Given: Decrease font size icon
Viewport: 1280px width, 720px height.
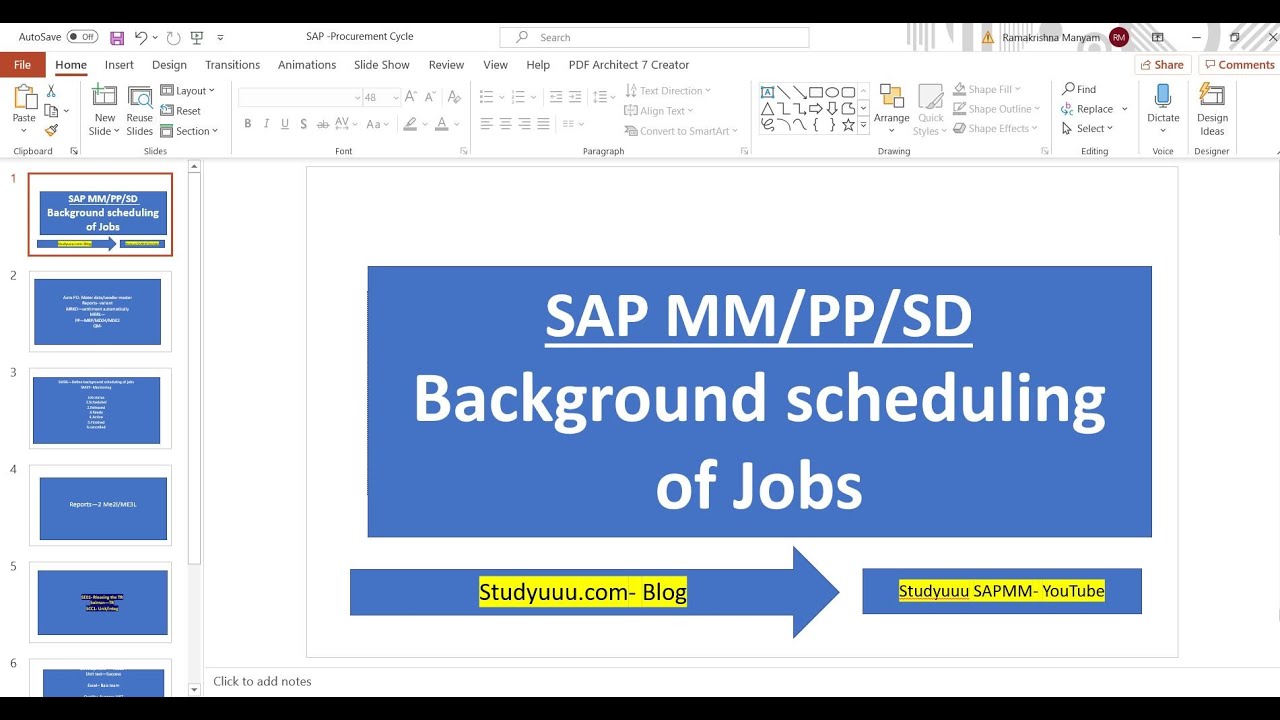Looking at the screenshot, I should pyautogui.click(x=430, y=97).
